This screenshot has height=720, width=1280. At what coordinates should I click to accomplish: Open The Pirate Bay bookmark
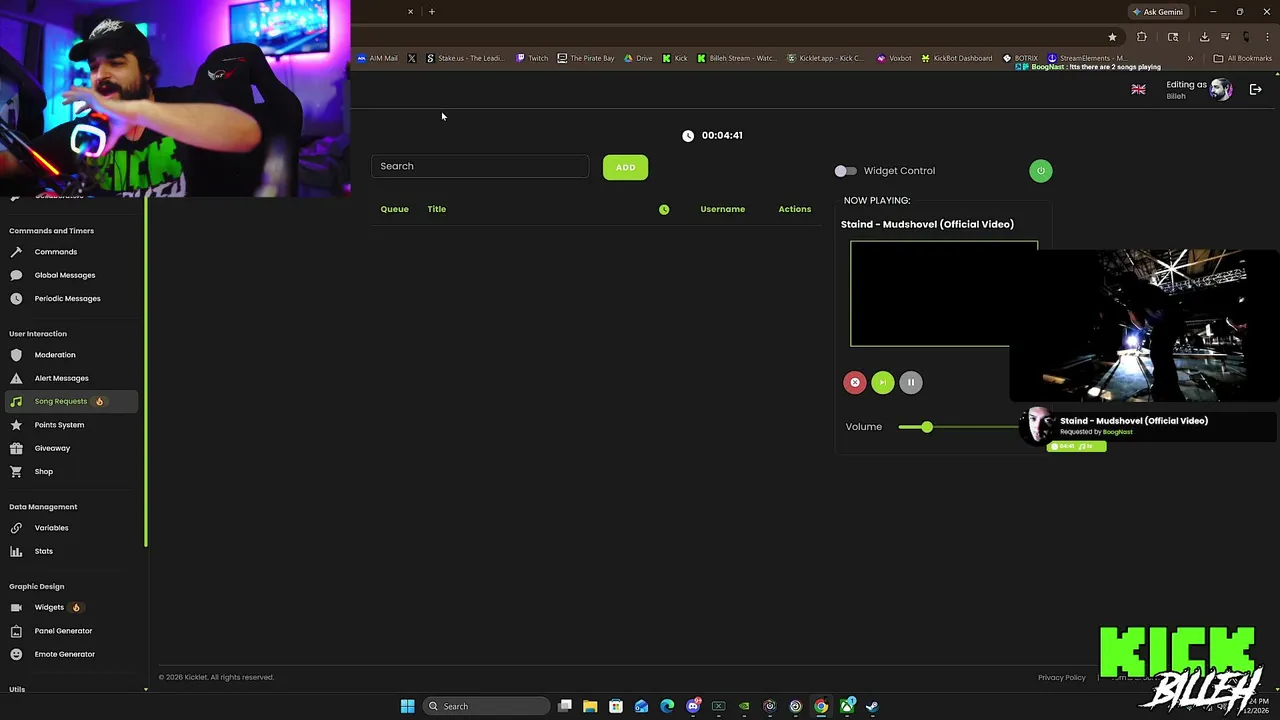pyautogui.click(x=586, y=58)
